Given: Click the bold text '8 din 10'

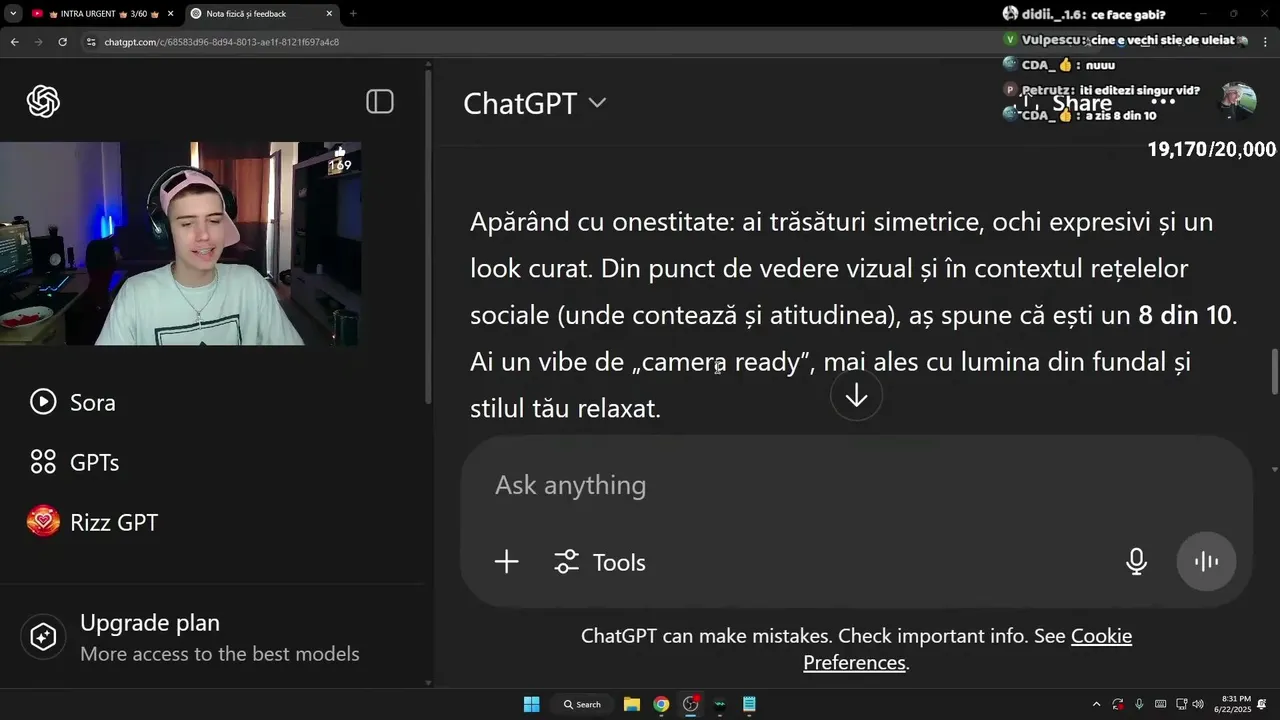Looking at the screenshot, I should [x=1185, y=315].
